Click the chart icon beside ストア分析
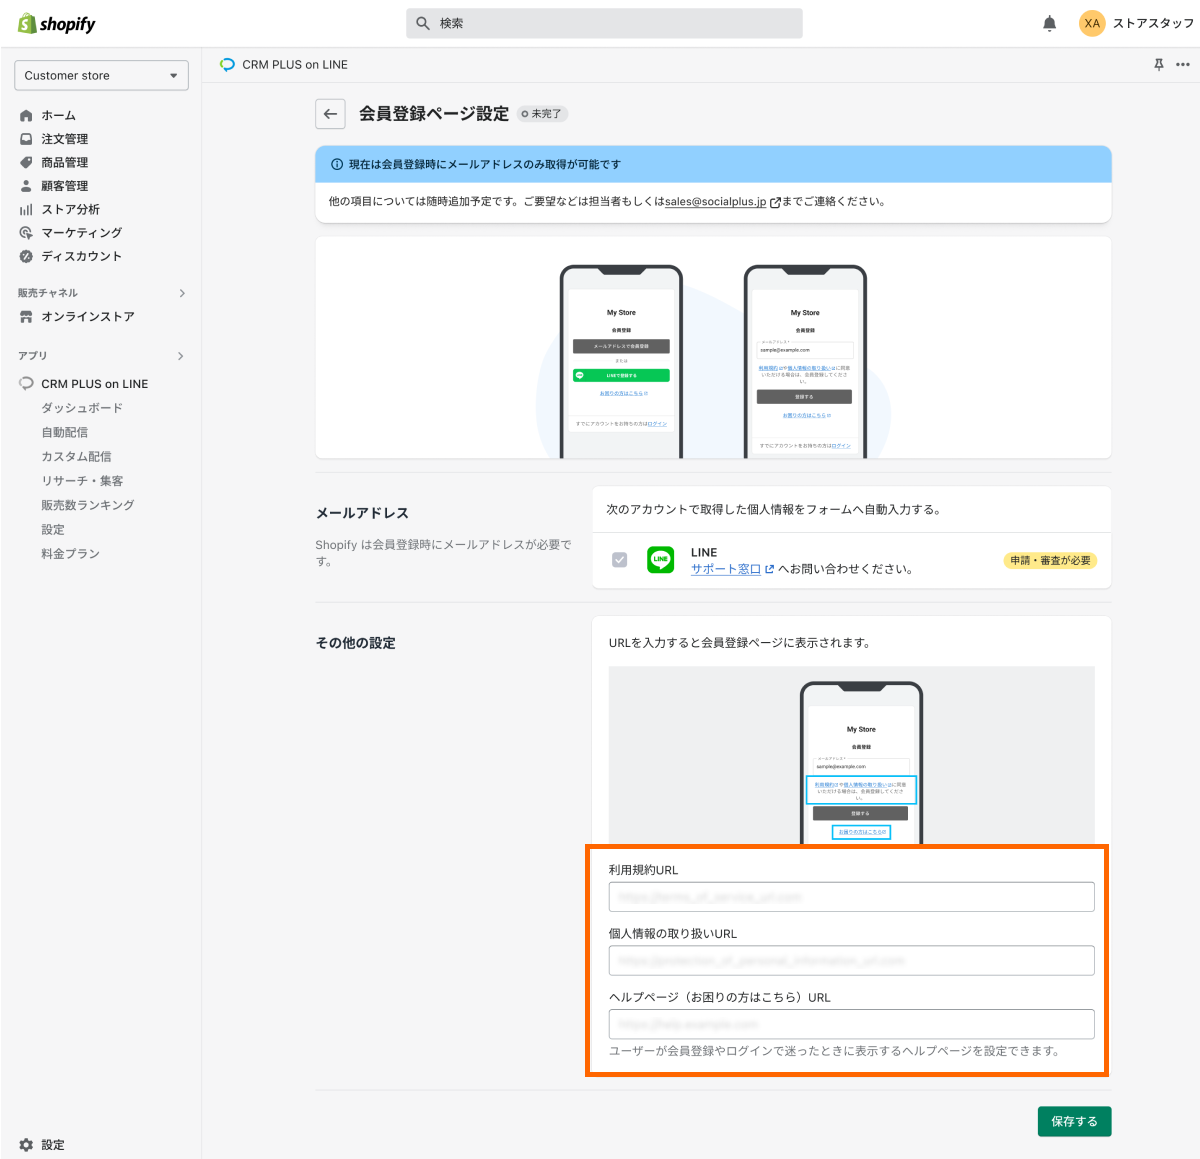The image size is (1200, 1159). pos(26,209)
